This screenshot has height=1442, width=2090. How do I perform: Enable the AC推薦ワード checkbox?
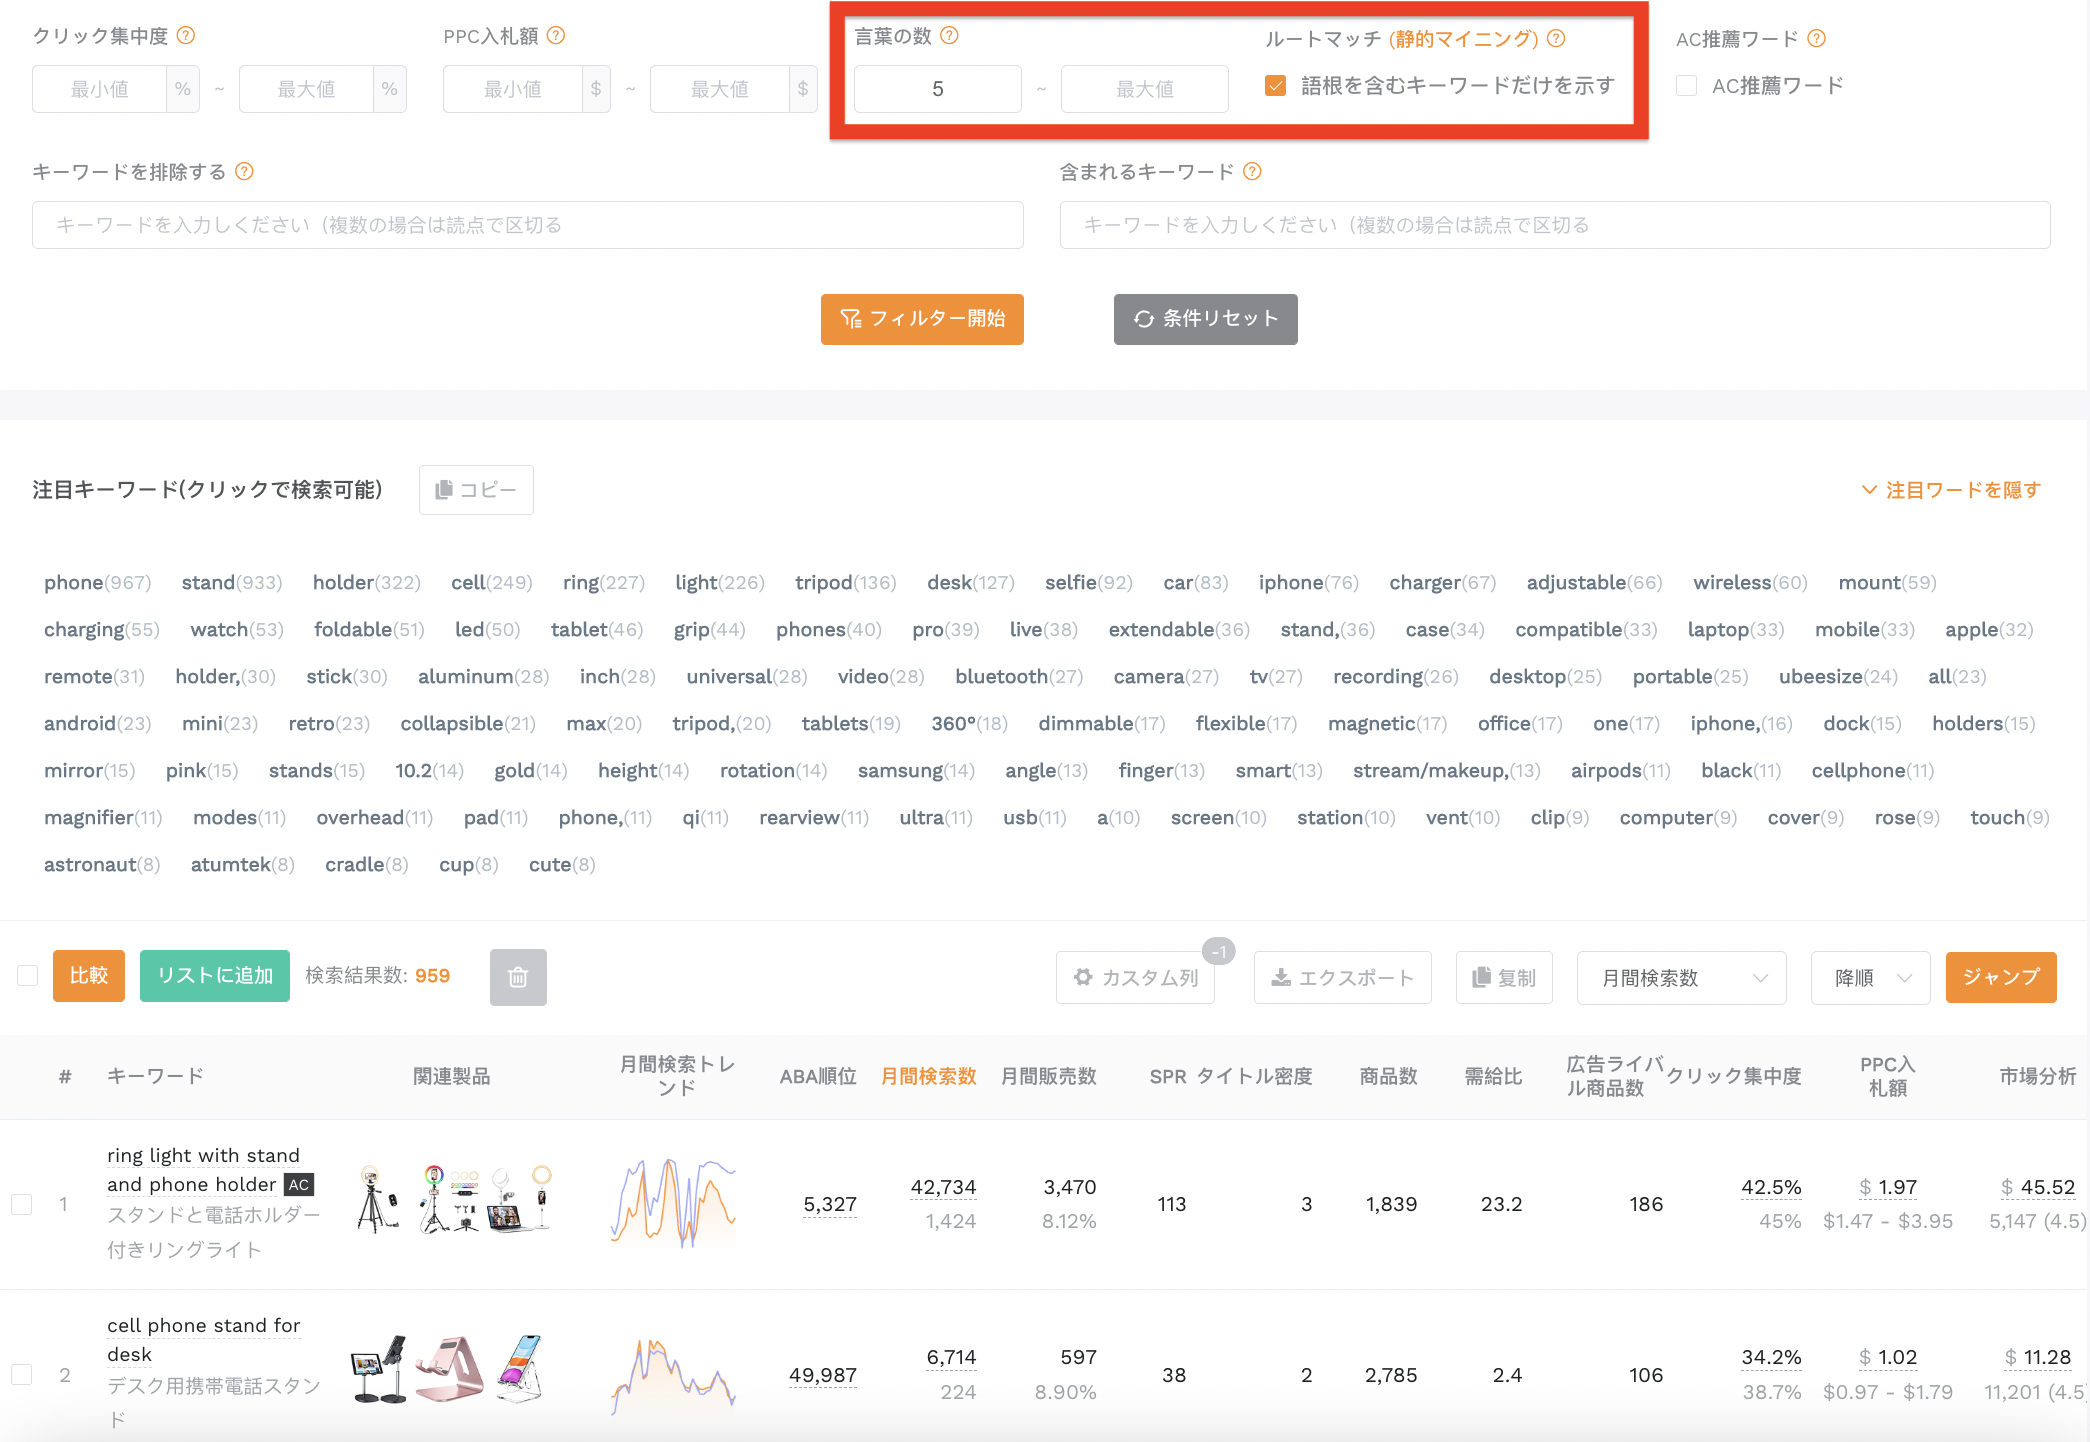(x=1686, y=86)
